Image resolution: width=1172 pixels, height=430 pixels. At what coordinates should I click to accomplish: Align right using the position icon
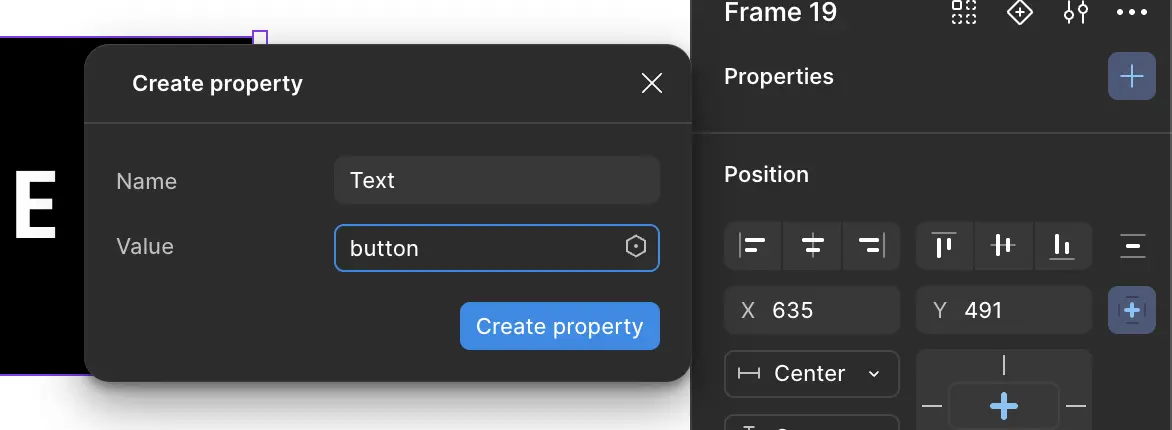871,245
